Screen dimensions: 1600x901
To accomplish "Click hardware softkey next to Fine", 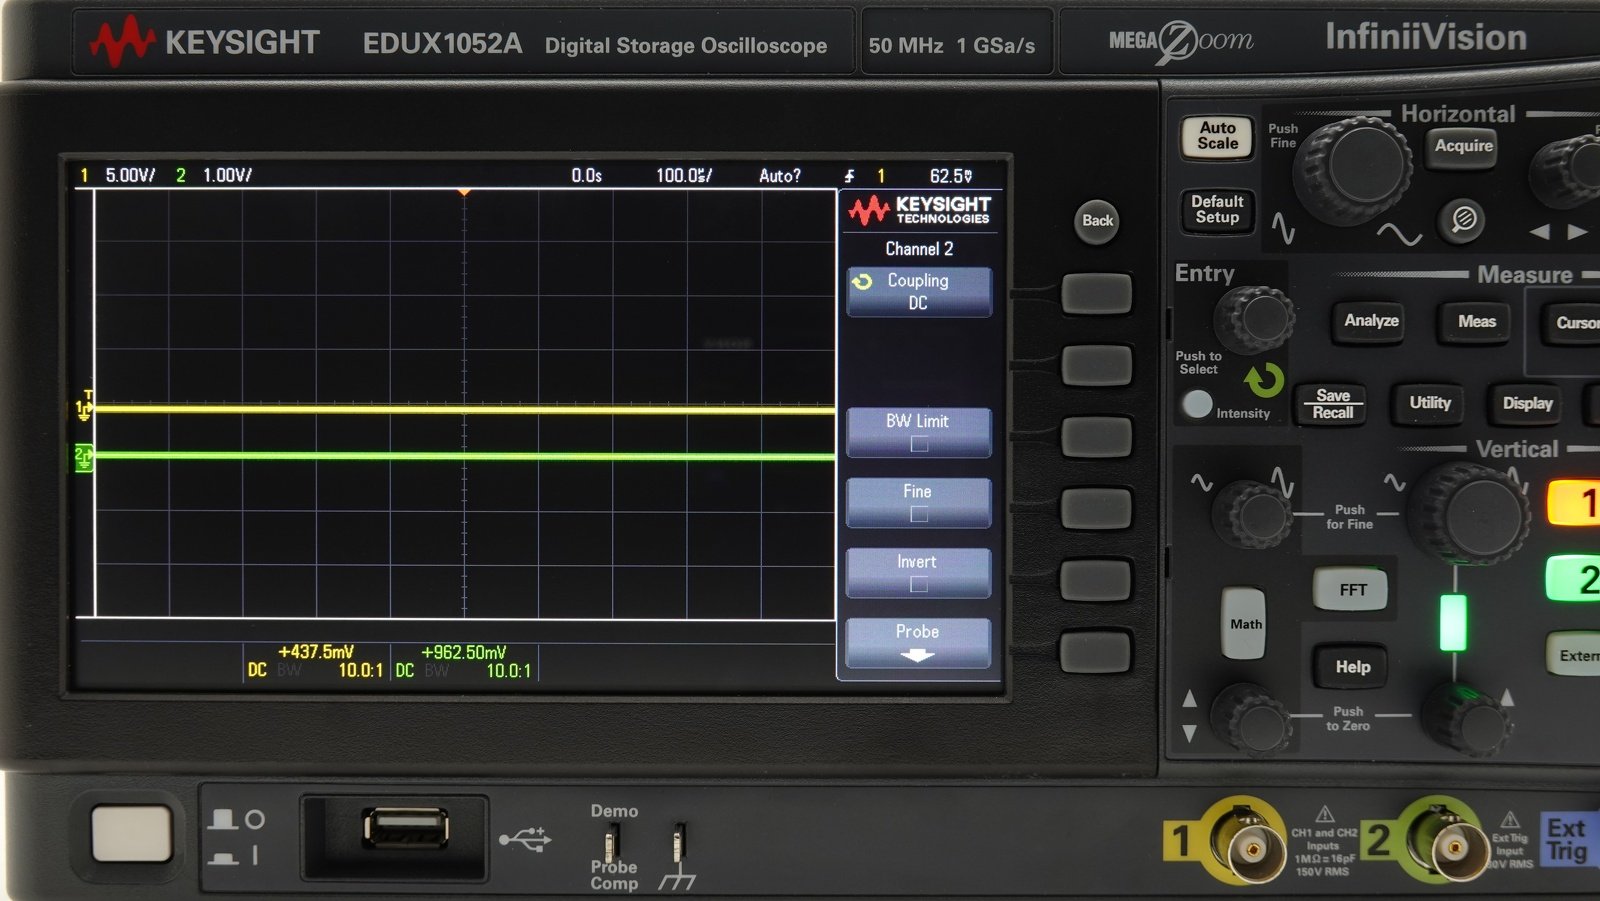I will [1096, 508].
